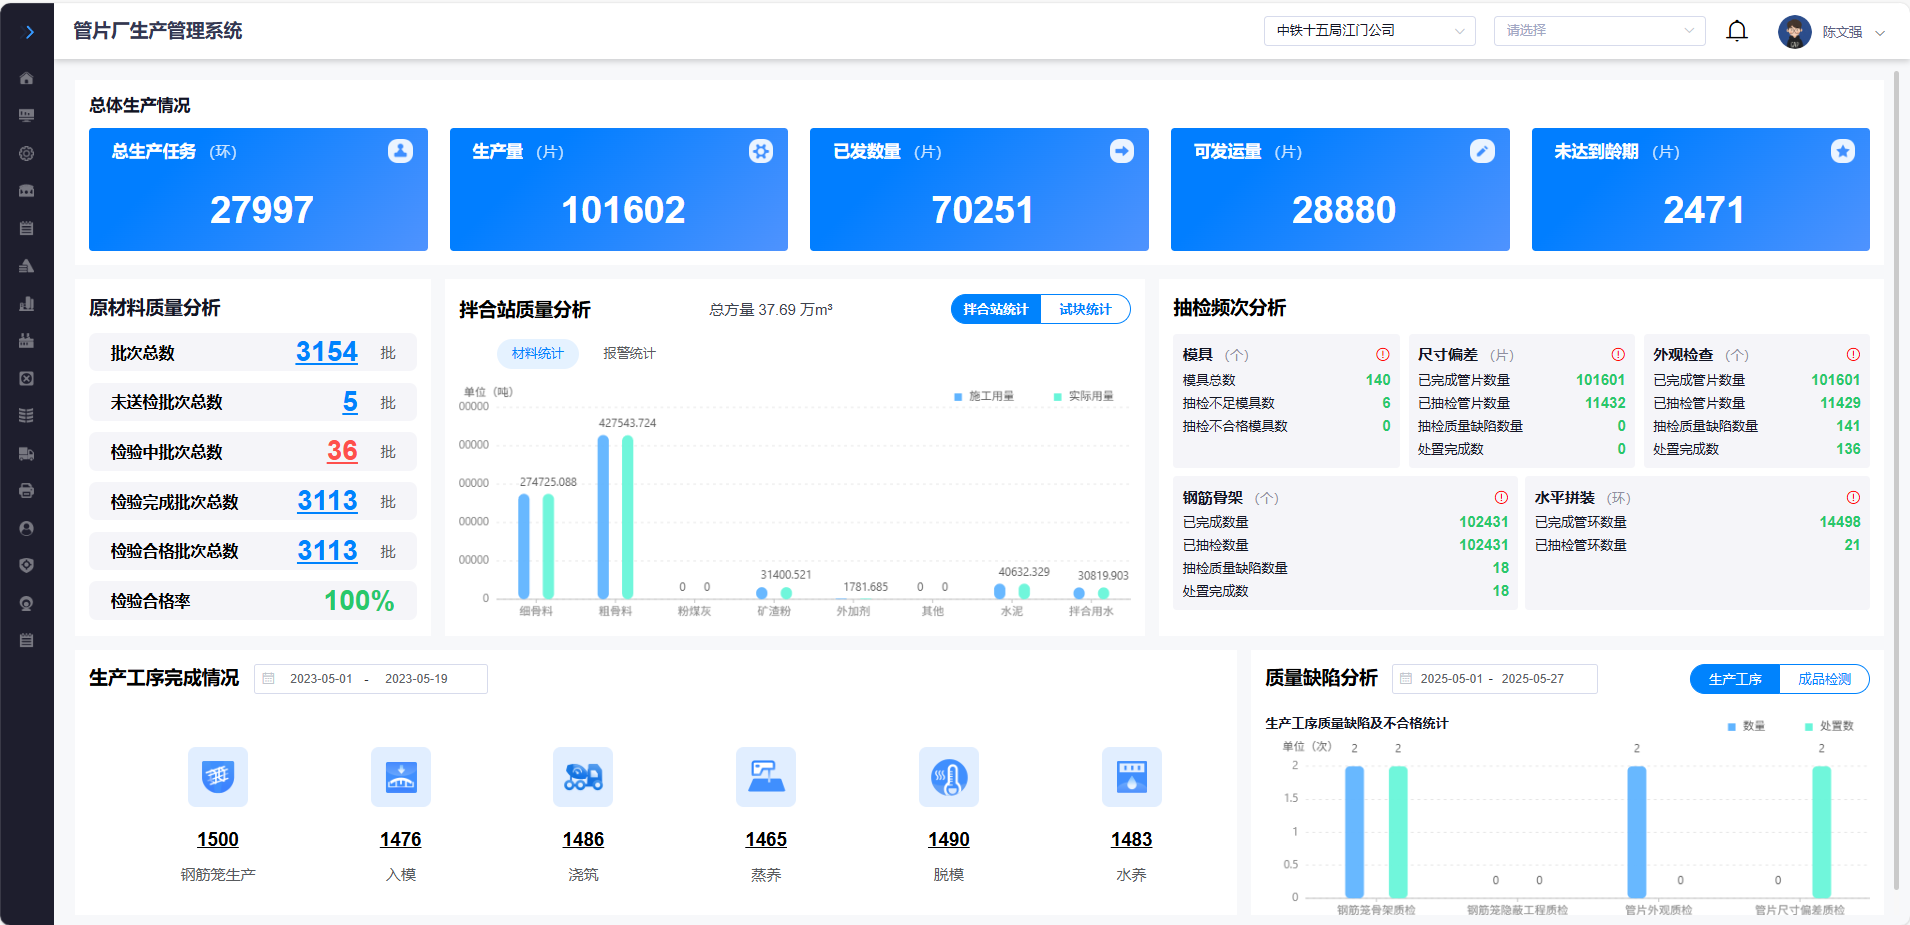Viewport: 1910px width, 925px height.
Task: Click the 生产工序完成情况 date range field
Action: pos(370,679)
